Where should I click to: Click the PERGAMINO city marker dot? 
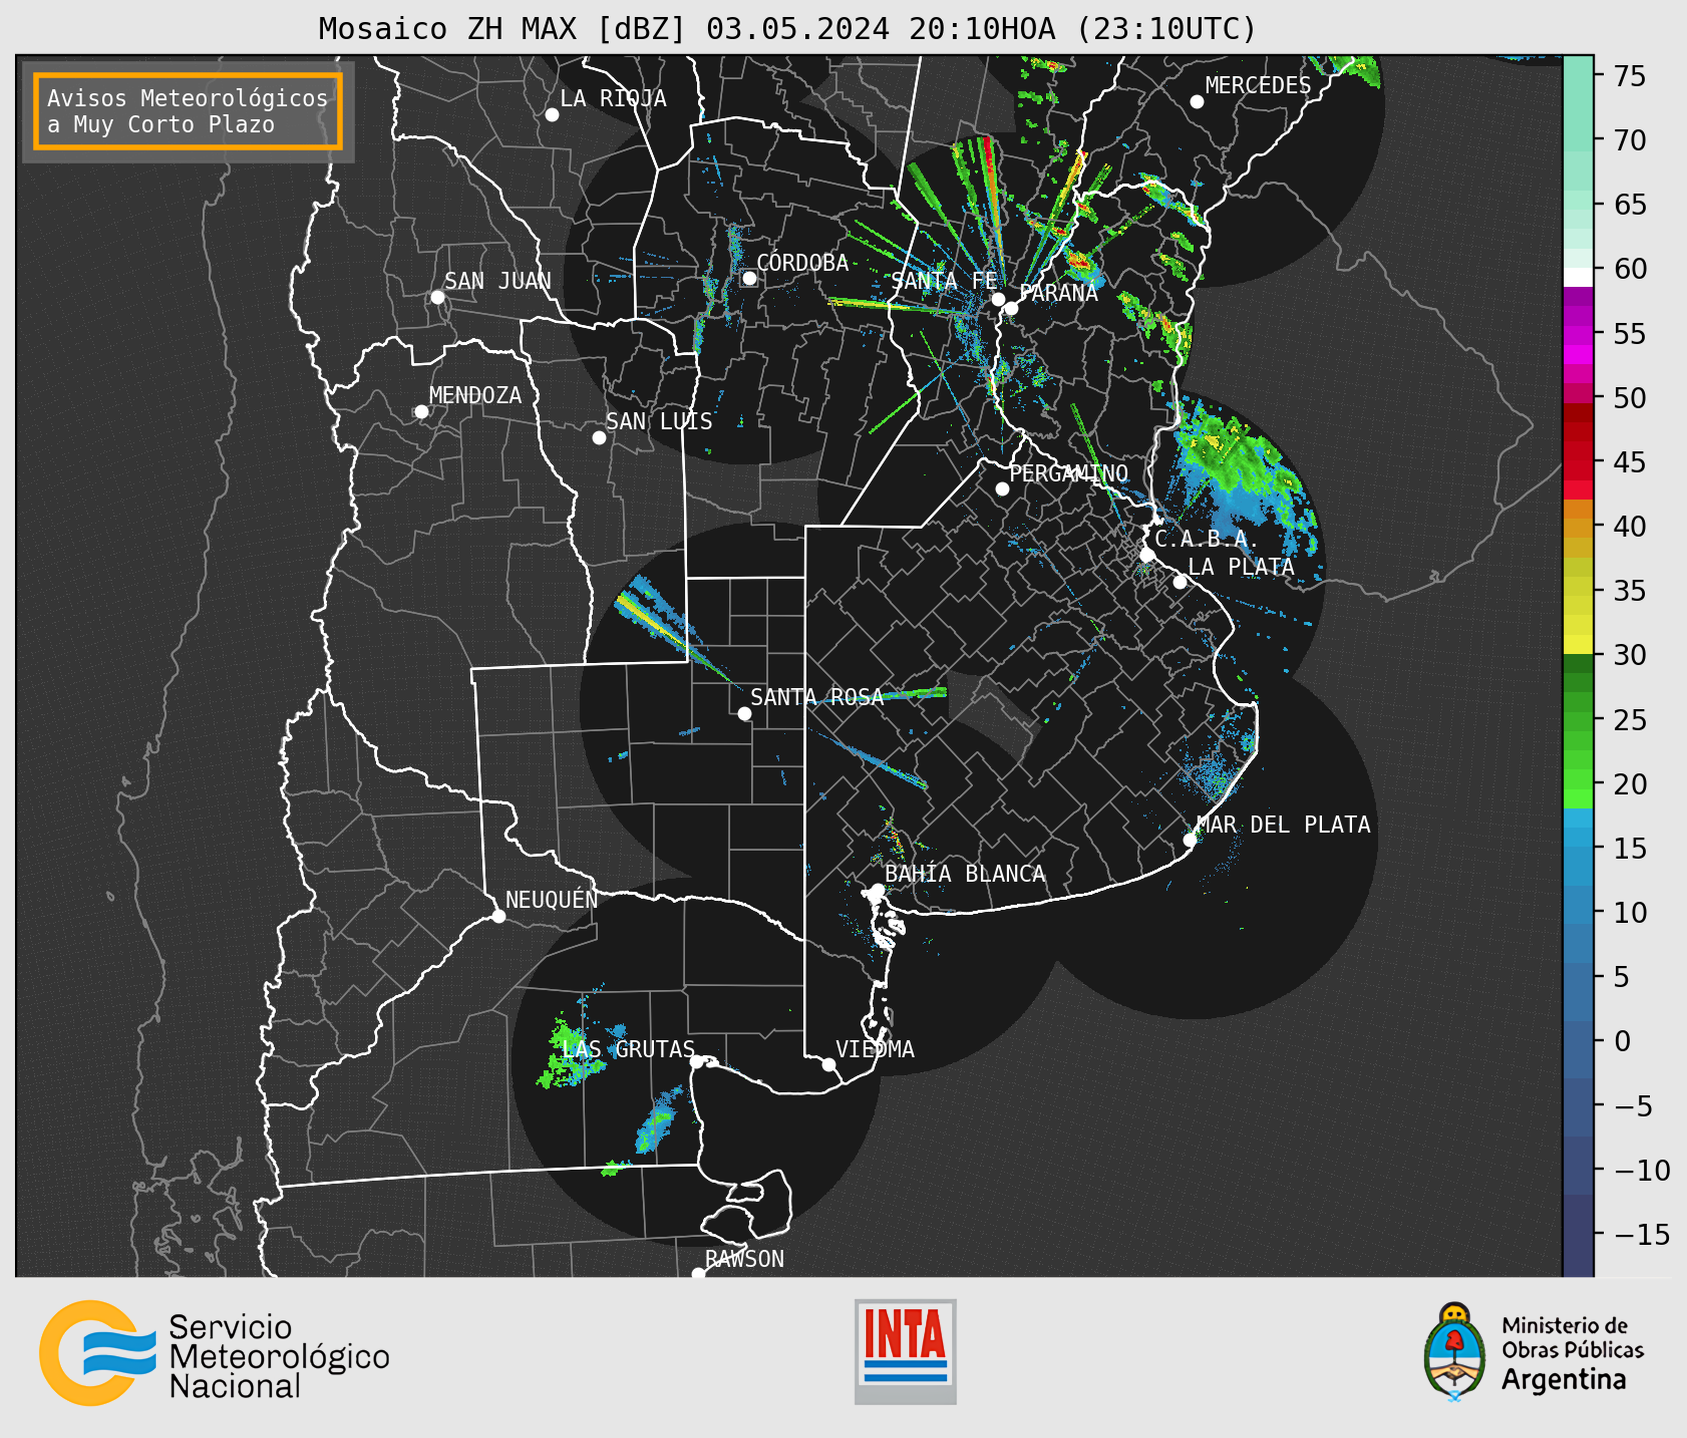[1002, 489]
